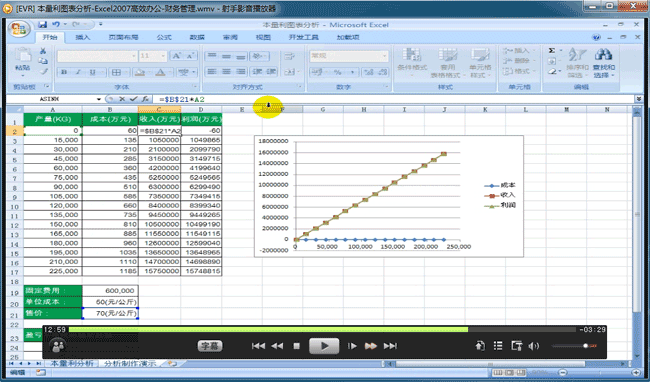This screenshot has height=382, width=650.
Task: Confirm the formula with the check mark icon
Action: coord(133,99)
